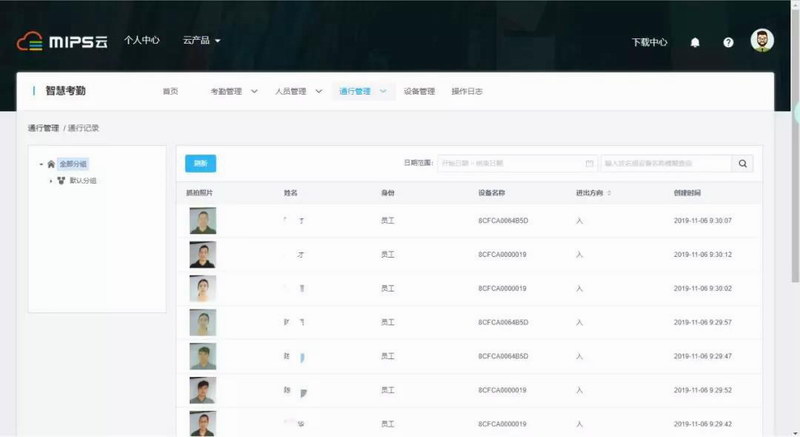Open the calendar icon in date range
Image resolution: width=800 pixels, height=437 pixels.
pos(589,163)
